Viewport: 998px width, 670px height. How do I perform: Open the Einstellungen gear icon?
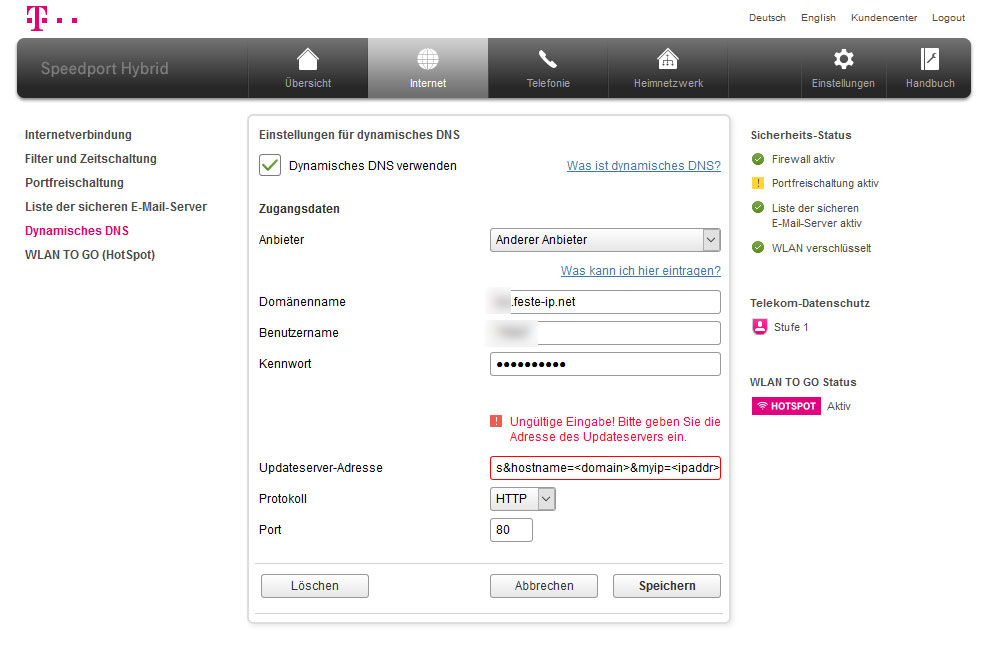tap(844, 59)
